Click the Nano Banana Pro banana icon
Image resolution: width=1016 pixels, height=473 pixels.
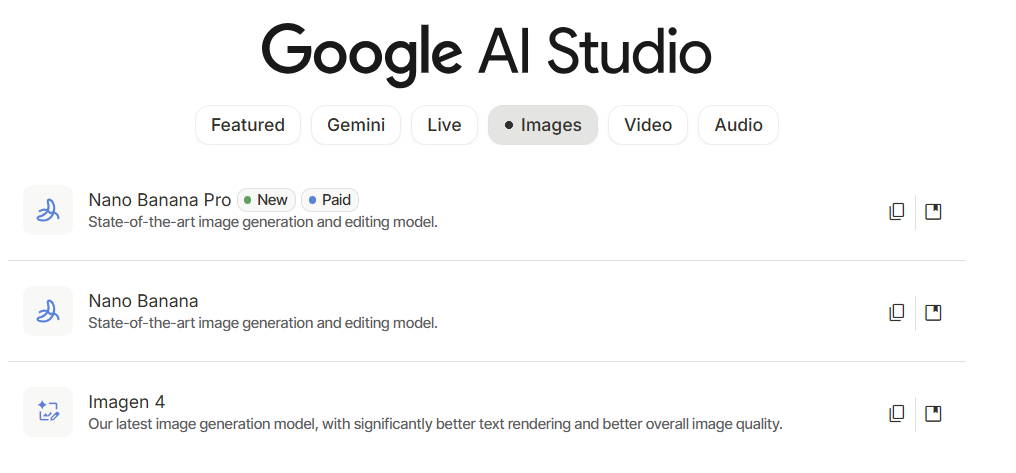pos(47,210)
